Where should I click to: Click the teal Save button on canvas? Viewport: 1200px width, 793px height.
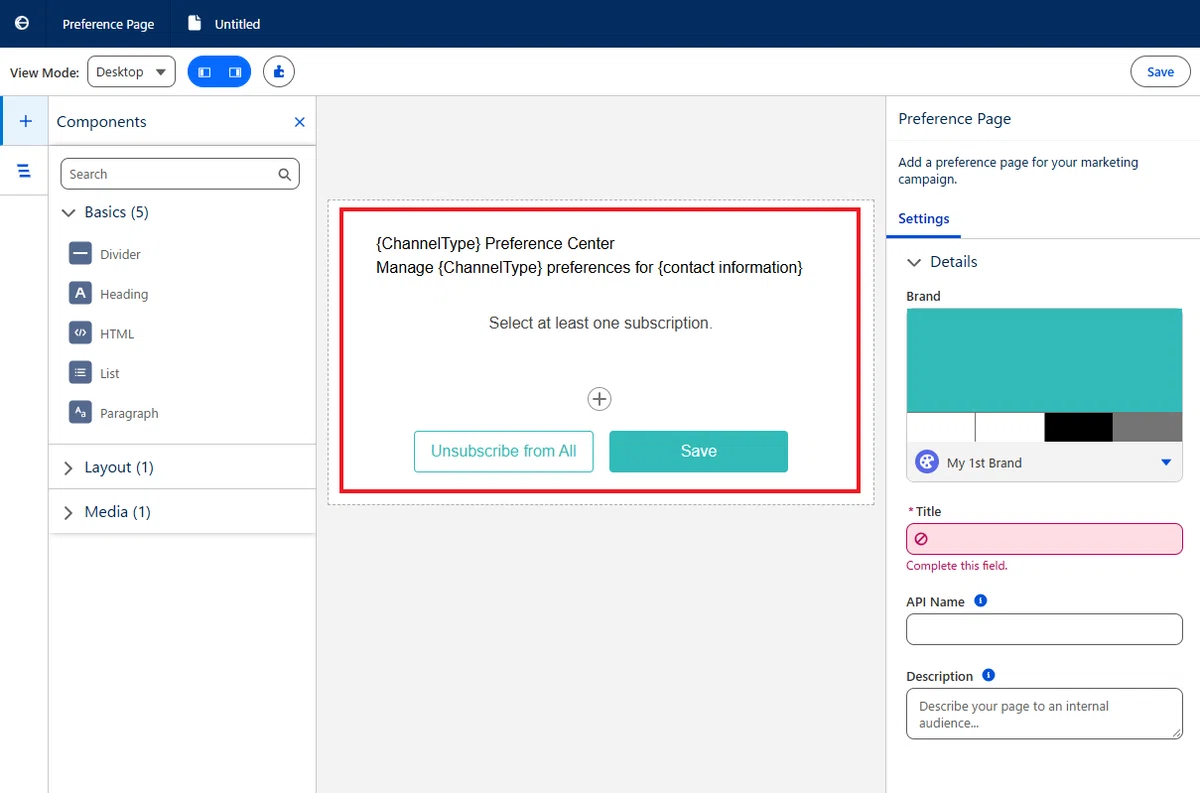698,451
